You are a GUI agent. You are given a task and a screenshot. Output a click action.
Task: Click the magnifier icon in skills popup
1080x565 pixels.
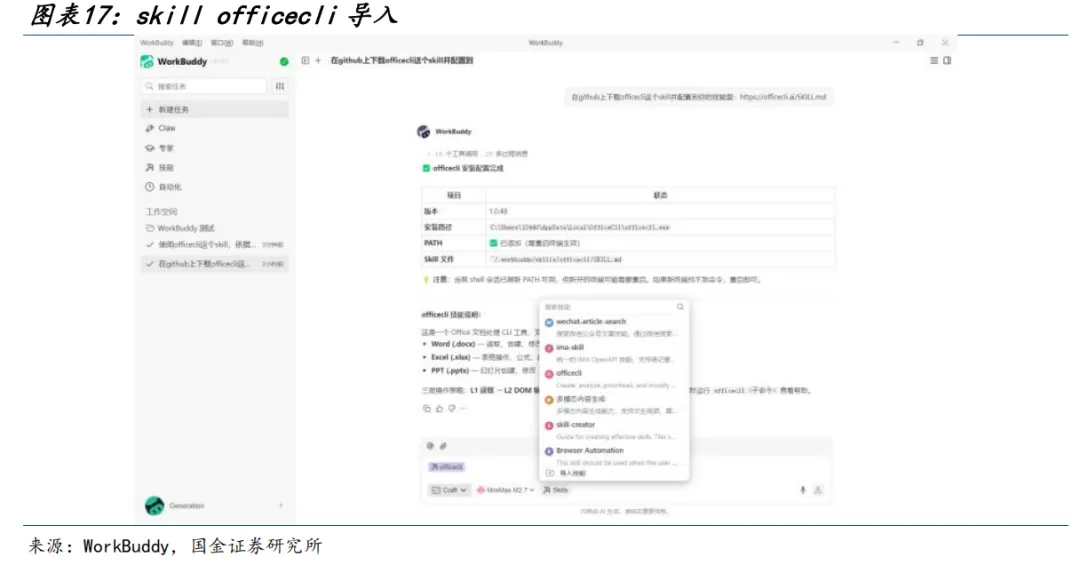click(680, 307)
